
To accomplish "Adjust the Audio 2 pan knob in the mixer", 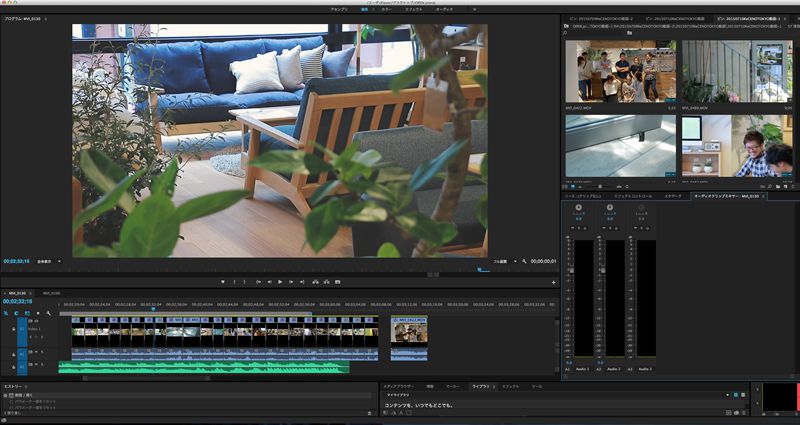I will pos(610,207).
